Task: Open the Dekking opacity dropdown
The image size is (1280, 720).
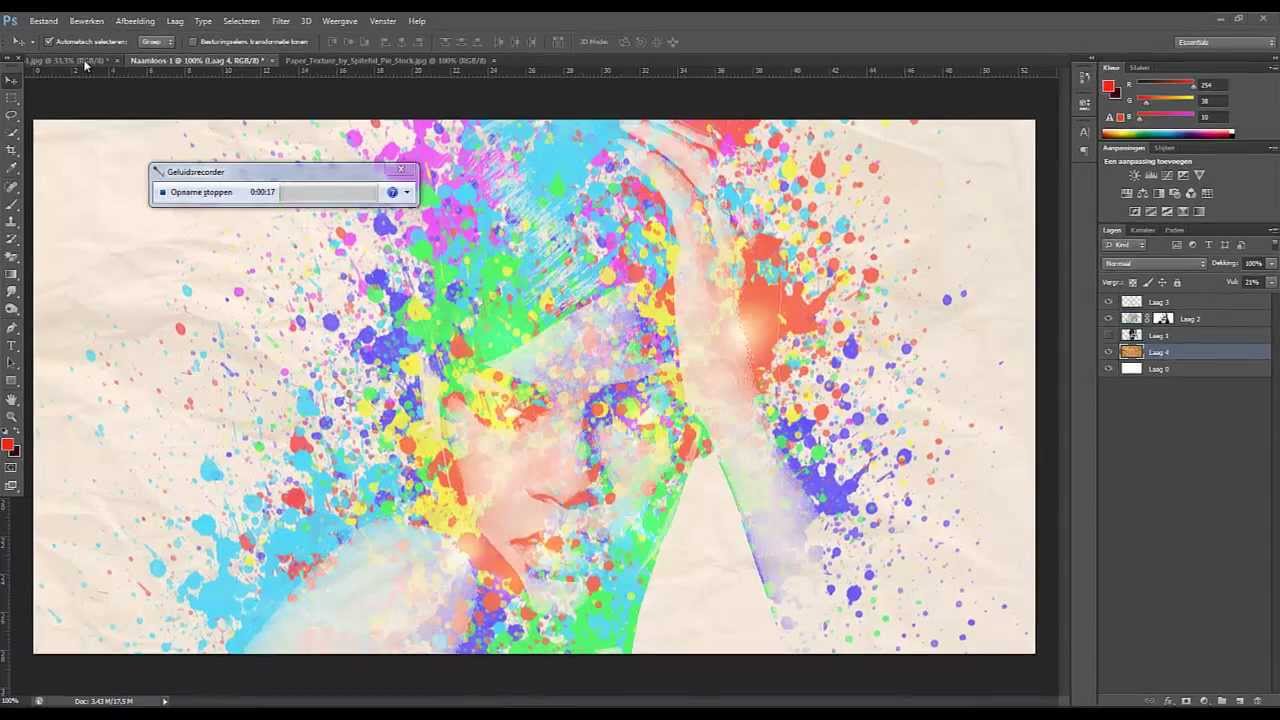Action: [1270, 263]
